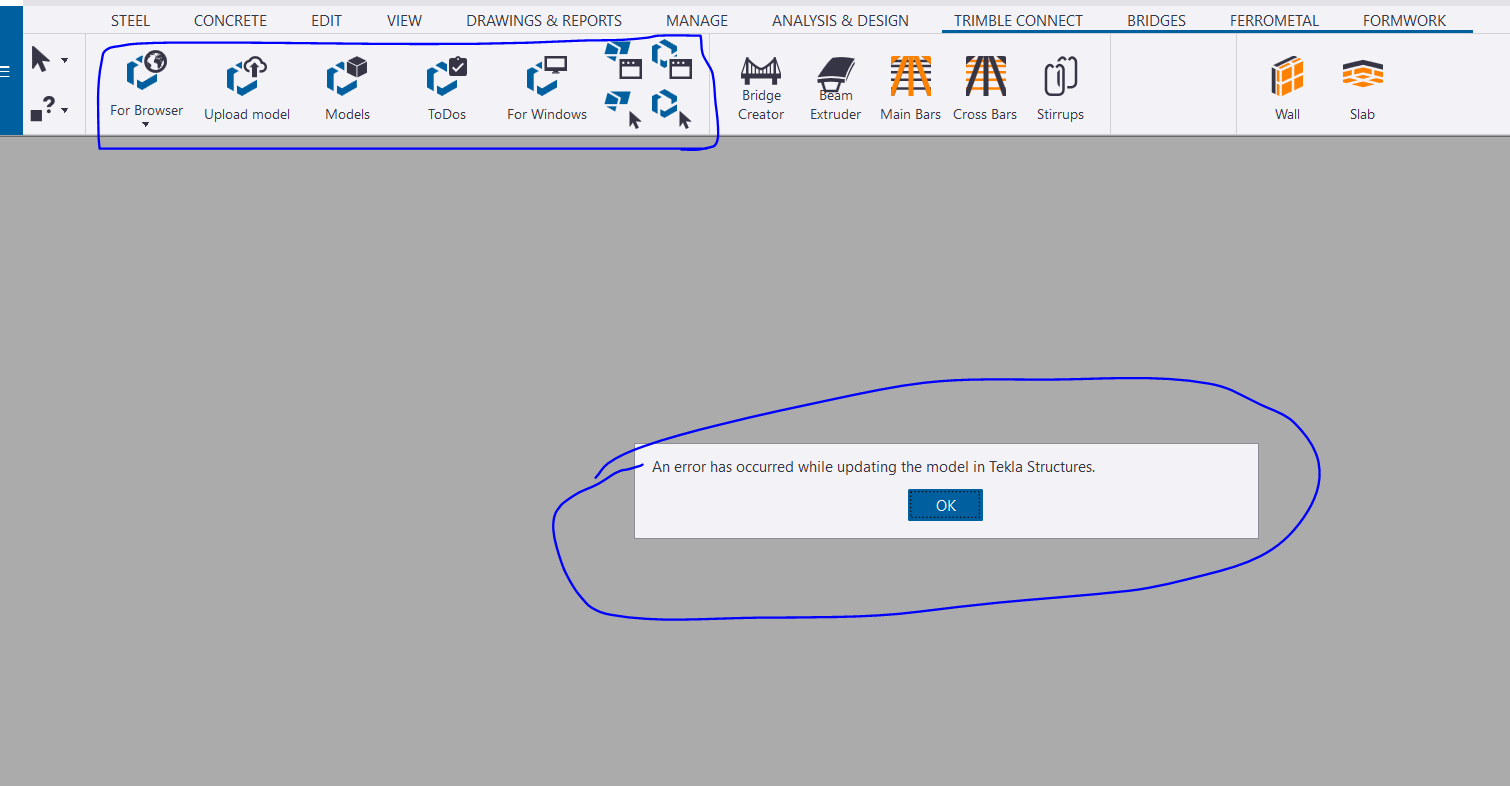Screen dimensions: 1510x786
Task: Select the Cross Bars reinforcement tool
Action: point(985,88)
